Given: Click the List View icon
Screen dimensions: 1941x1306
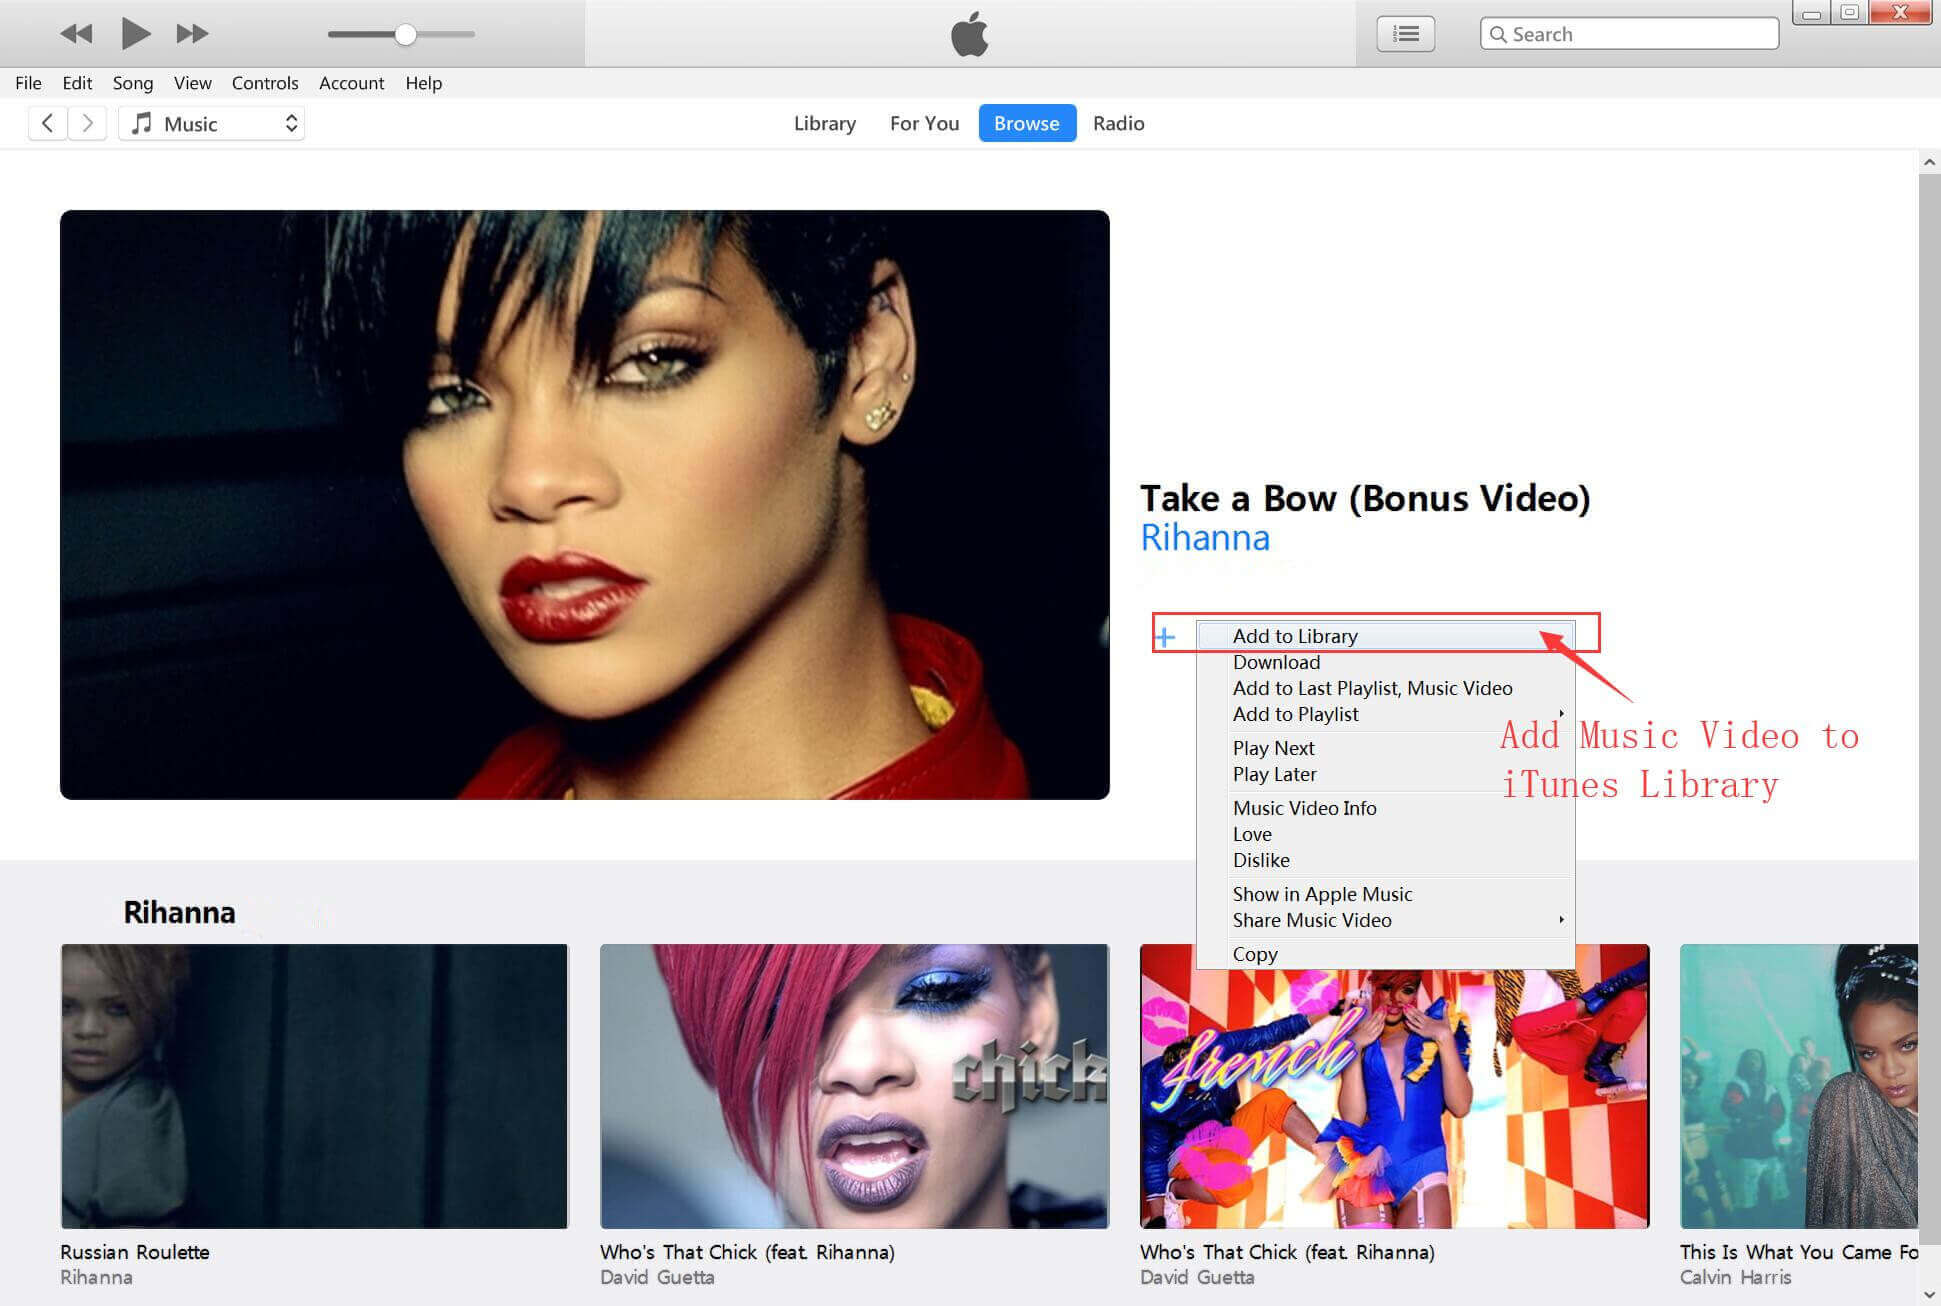Looking at the screenshot, I should [1405, 34].
